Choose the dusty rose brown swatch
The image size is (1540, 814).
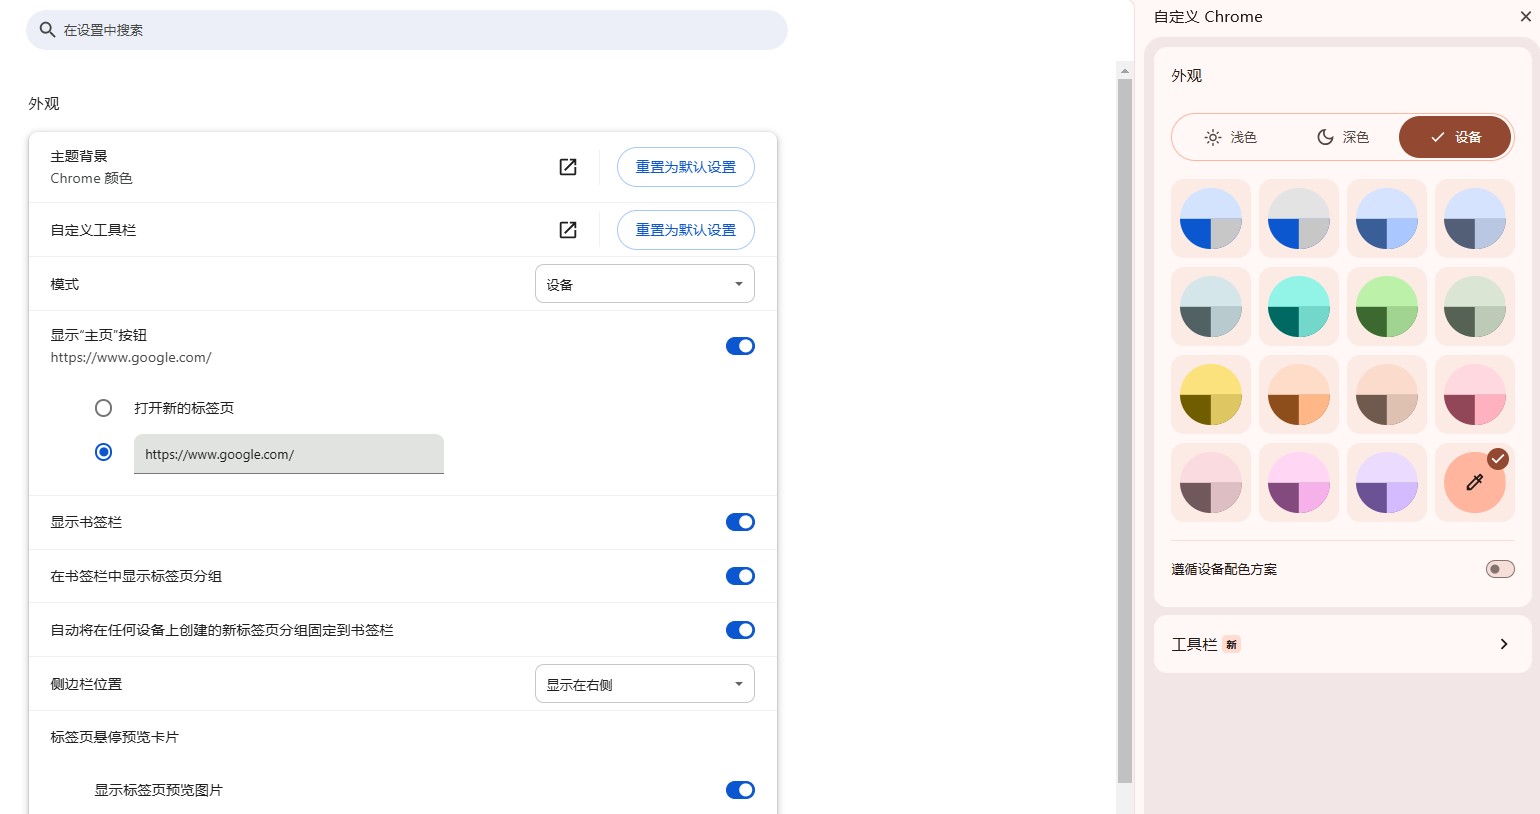click(x=1211, y=483)
